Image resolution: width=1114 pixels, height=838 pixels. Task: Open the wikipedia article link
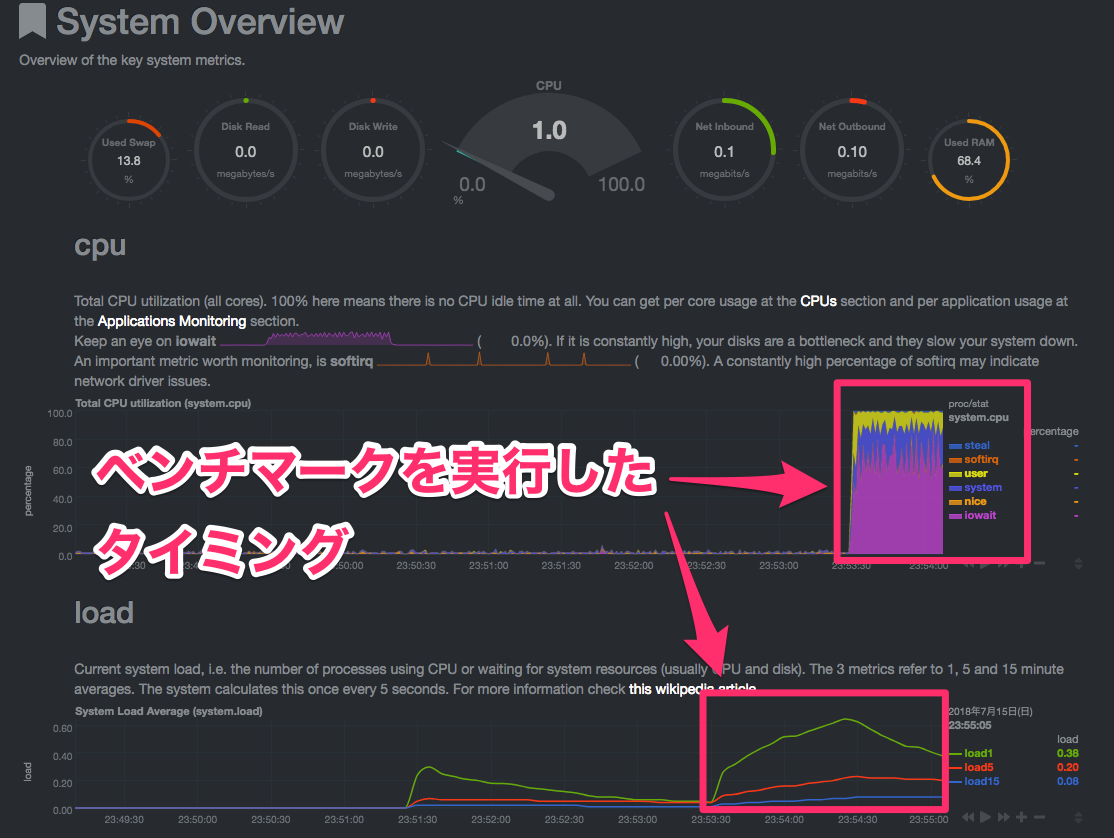coord(692,689)
